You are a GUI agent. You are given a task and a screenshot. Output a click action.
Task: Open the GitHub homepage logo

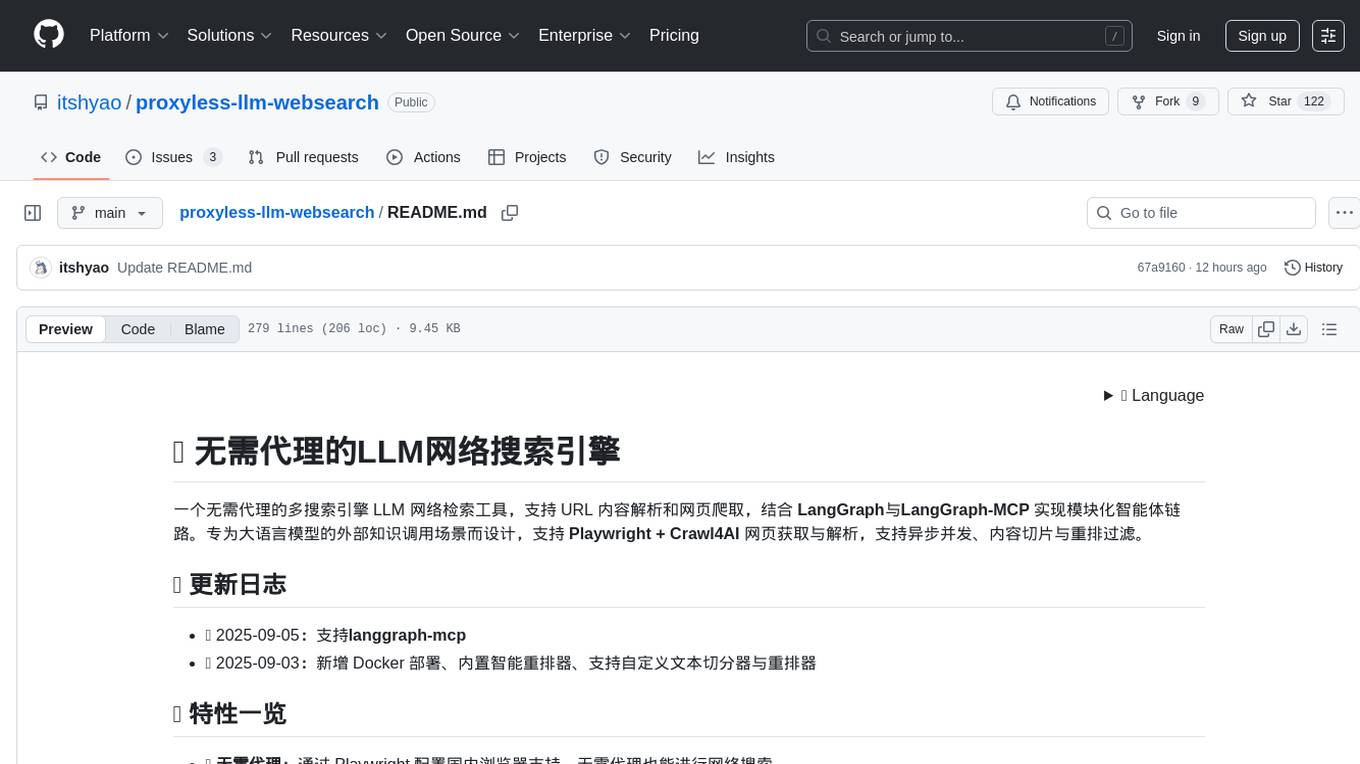coord(49,35)
